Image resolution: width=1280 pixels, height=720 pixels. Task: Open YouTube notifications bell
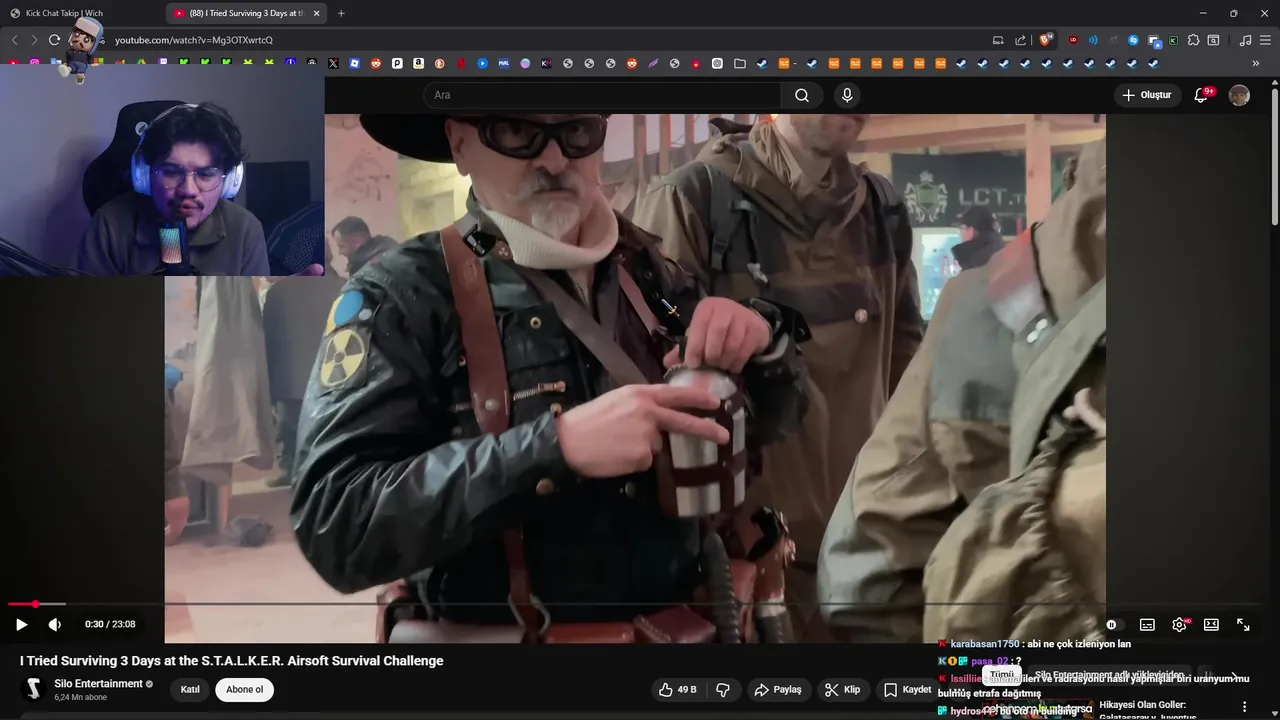click(x=1202, y=95)
